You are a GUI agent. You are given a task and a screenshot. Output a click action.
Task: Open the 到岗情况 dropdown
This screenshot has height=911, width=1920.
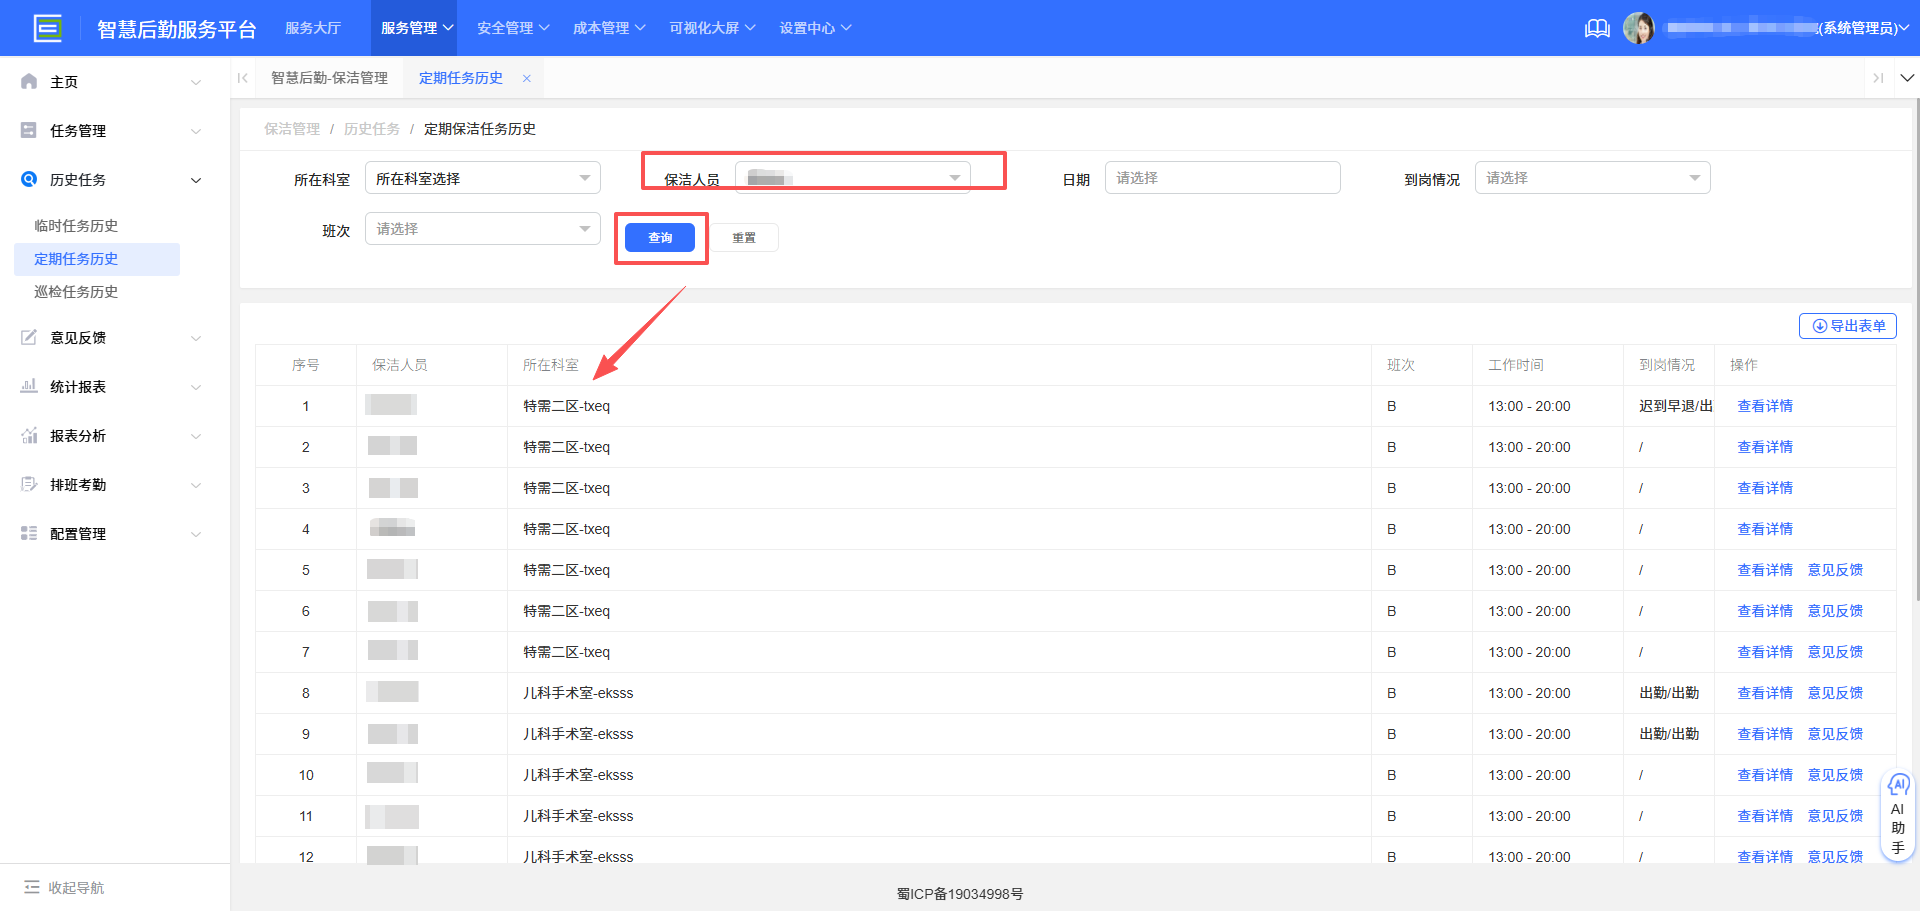pyautogui.click(x=1592, y=177)
